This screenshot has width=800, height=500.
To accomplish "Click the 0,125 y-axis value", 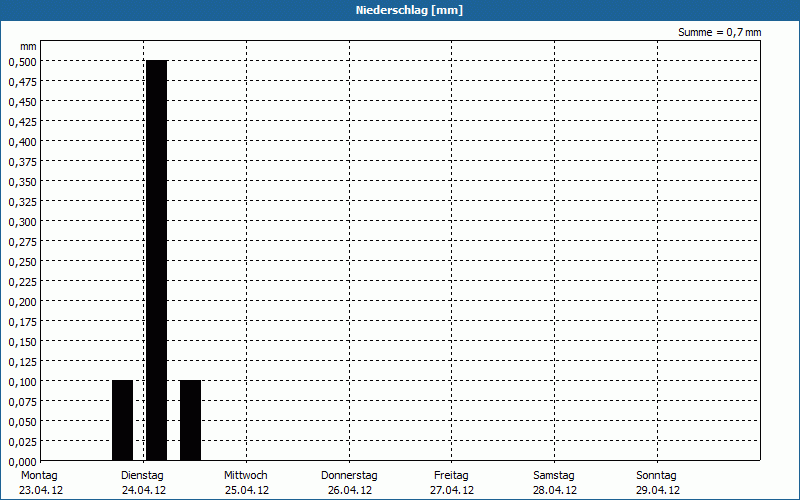I will coord(22,362).
